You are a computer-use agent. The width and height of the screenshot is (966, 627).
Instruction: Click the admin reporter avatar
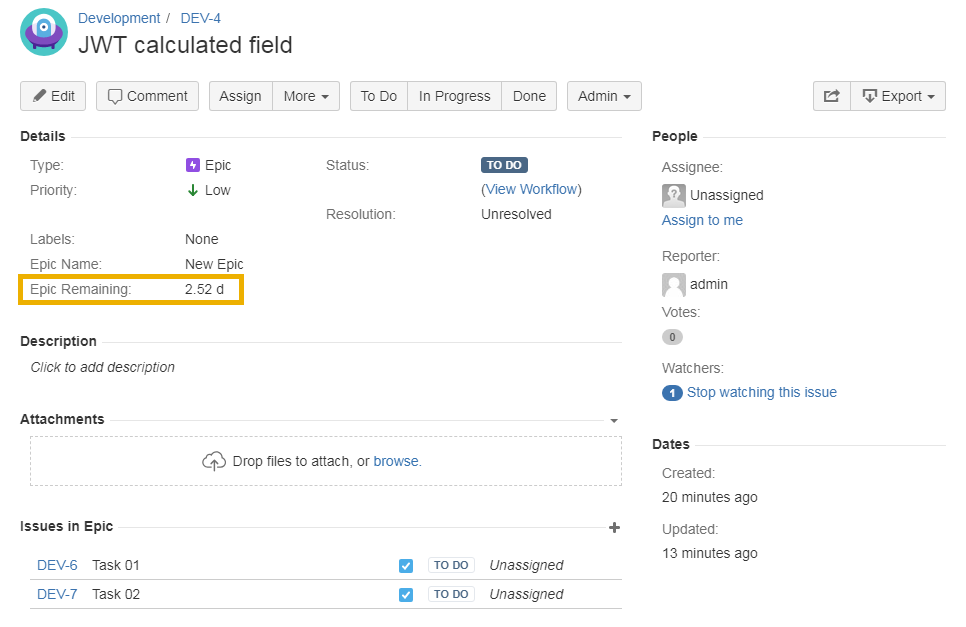coord(673,285)
